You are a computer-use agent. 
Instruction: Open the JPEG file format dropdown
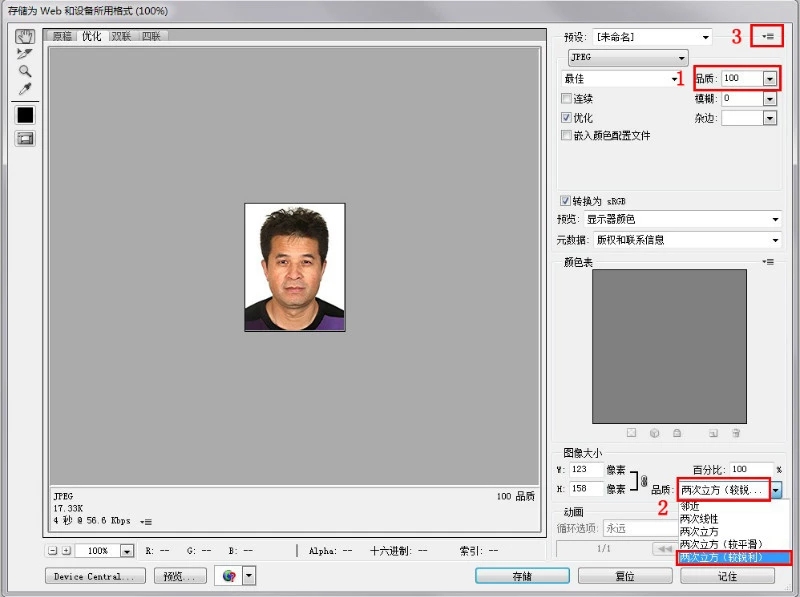(628, 57)
